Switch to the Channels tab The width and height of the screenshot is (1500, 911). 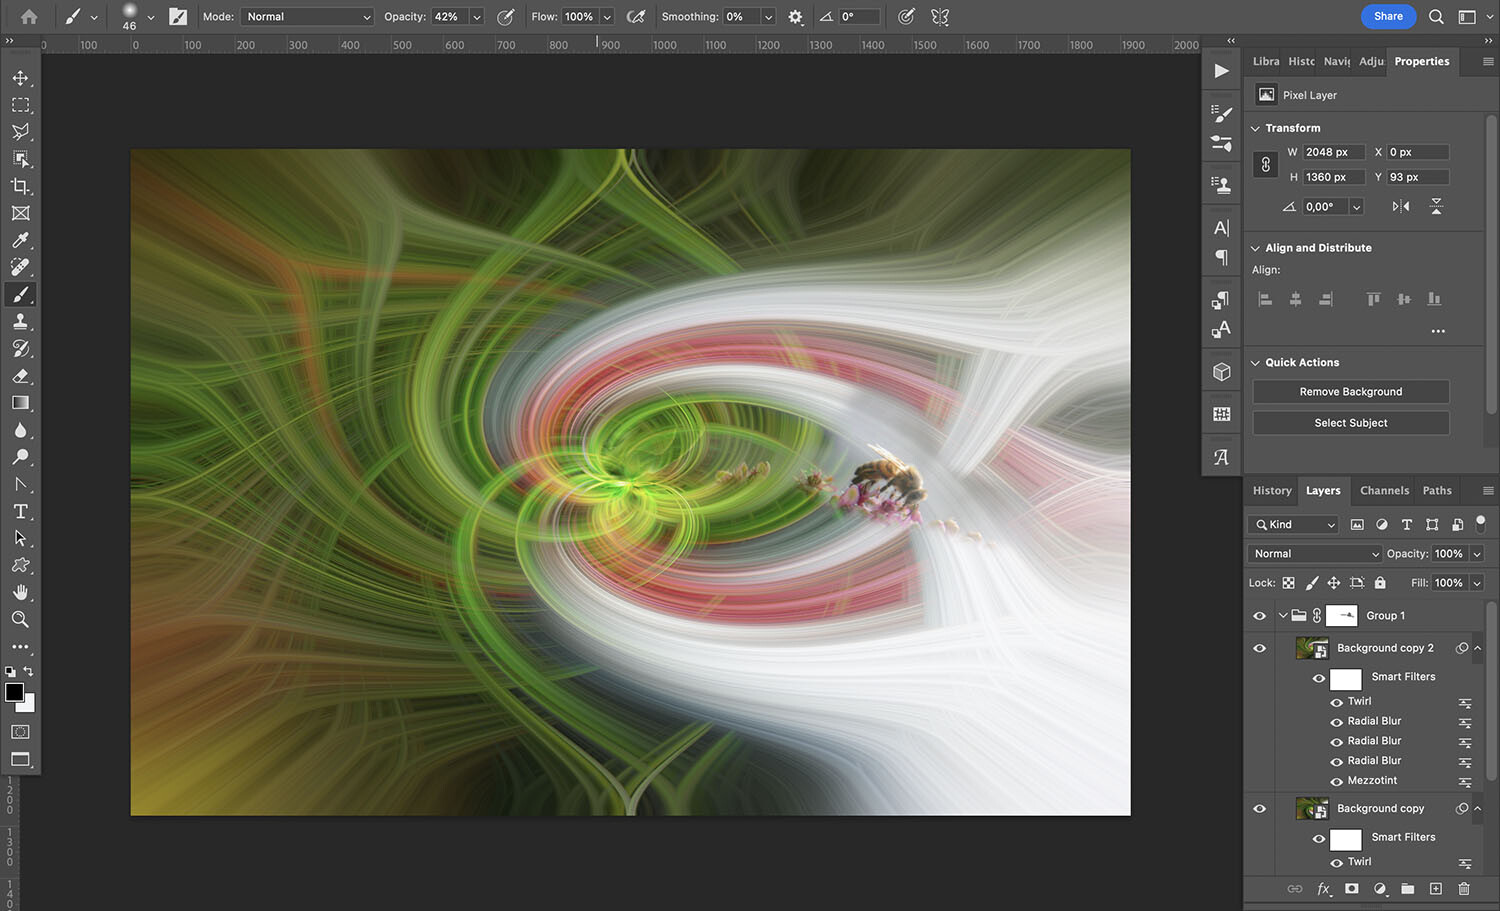coord(1384,490)
